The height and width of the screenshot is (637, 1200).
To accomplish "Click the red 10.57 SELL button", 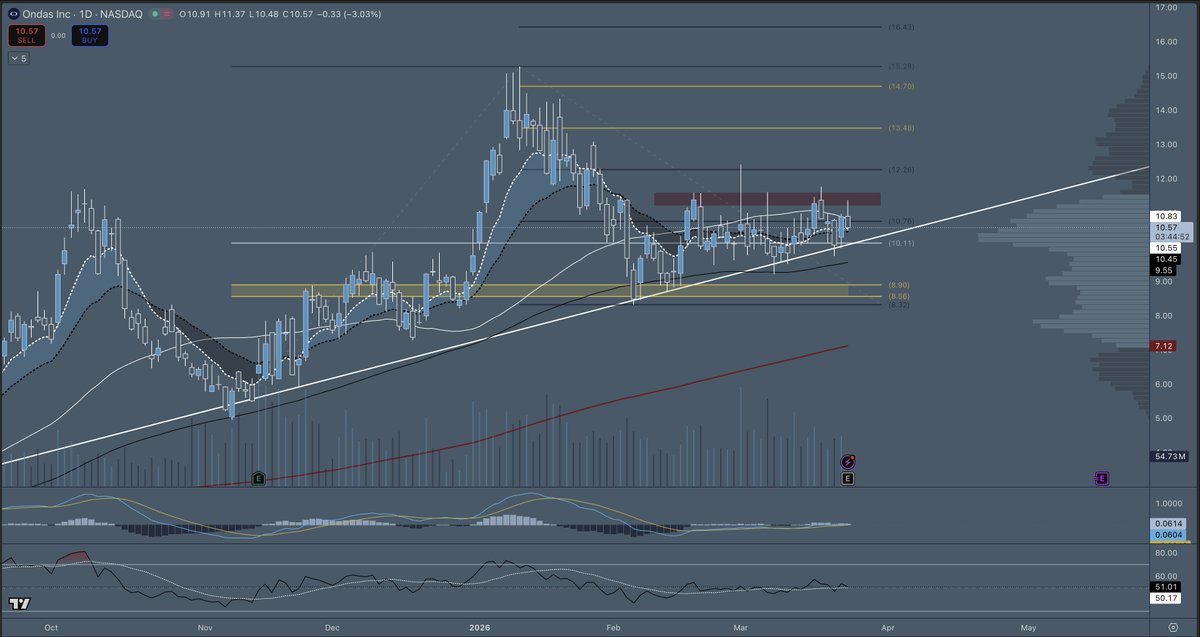I will click(25, 35).
